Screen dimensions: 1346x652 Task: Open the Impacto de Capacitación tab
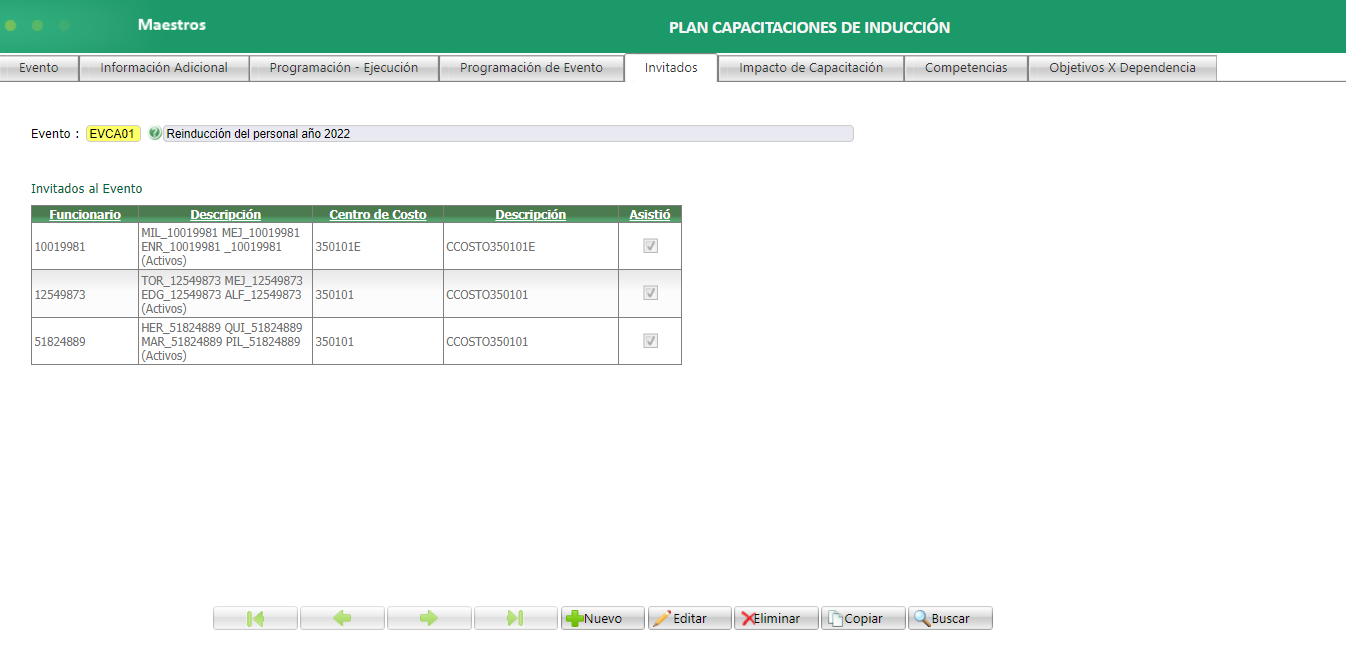(x=811, y=67)
